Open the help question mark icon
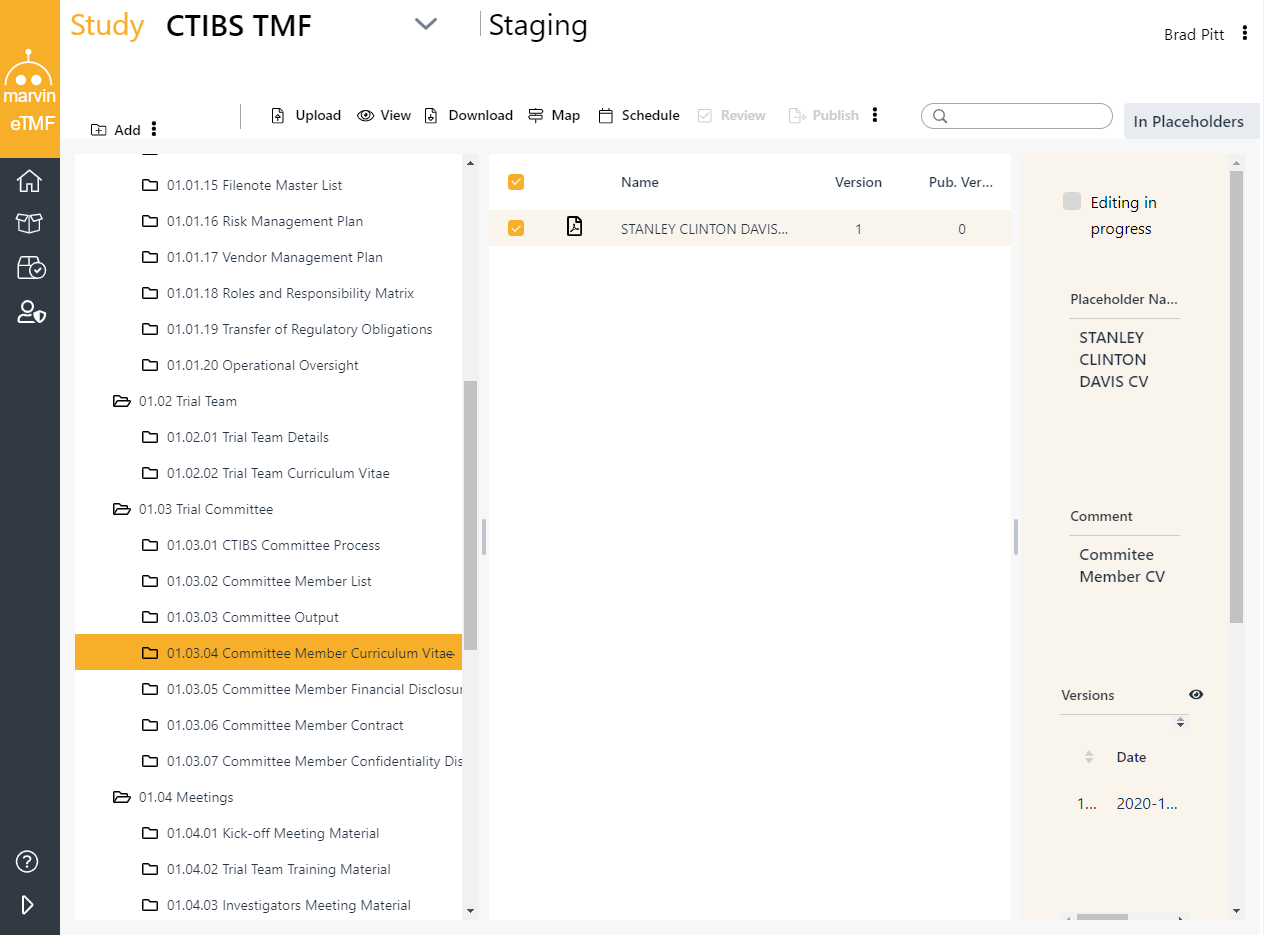 [28, 861]
